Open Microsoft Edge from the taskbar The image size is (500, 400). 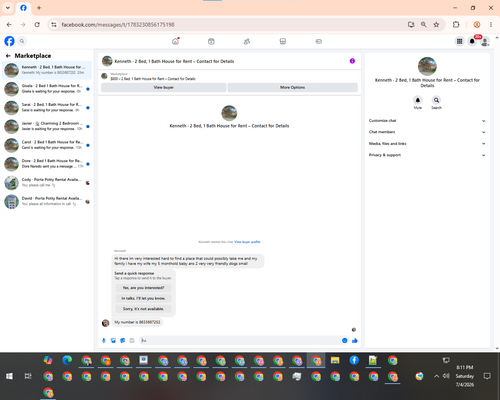click(67, 360)
